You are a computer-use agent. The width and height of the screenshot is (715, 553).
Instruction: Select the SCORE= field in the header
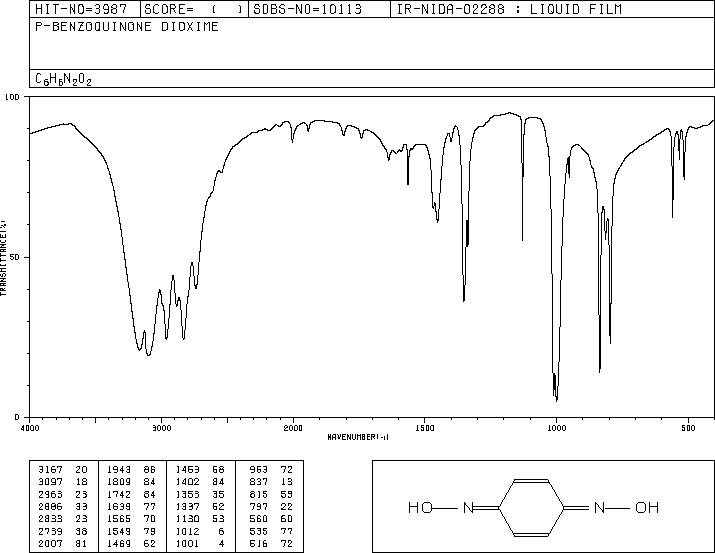pyautogui.click(x=194, y=9)
